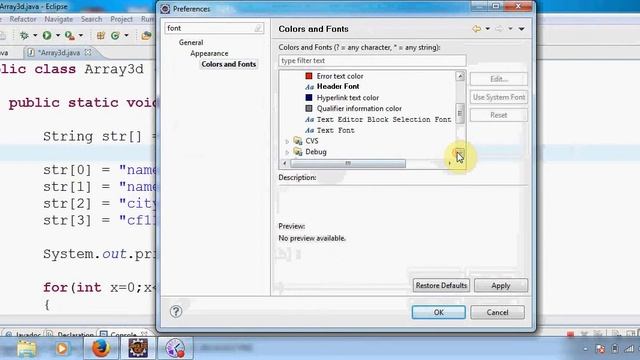Click the back navigation arrow in Preferences

coord(476,29)
